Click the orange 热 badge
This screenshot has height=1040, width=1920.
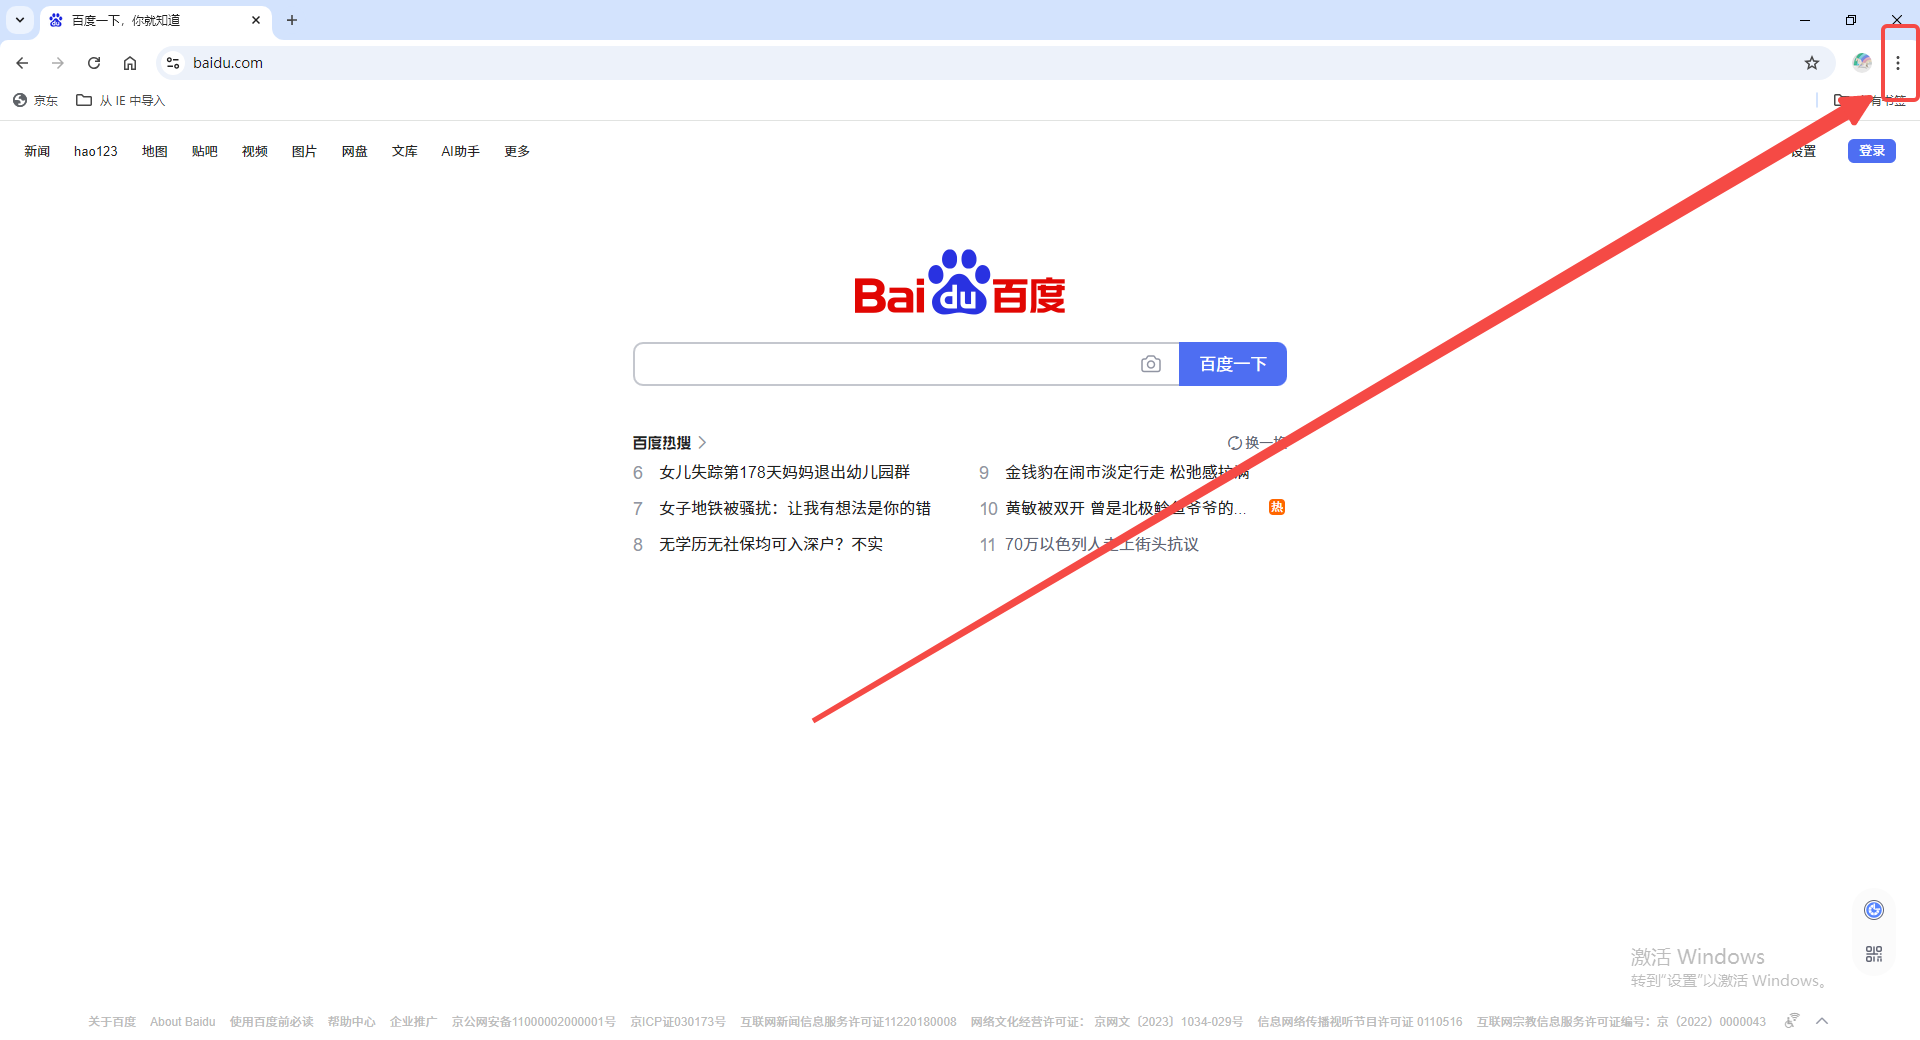(x=1277, y=507)
